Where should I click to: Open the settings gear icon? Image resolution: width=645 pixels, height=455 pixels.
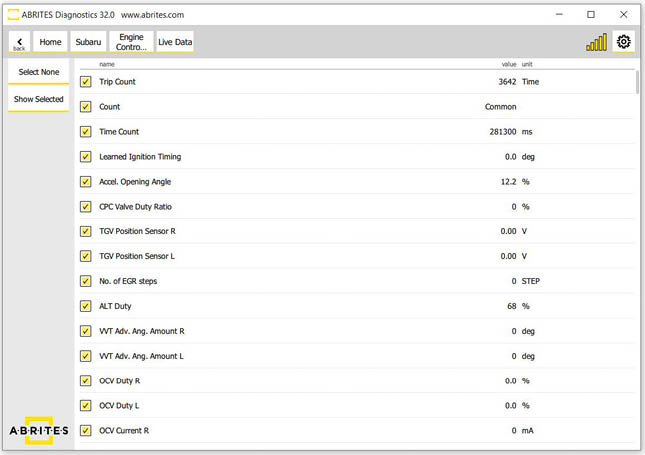tap(624, 42)
